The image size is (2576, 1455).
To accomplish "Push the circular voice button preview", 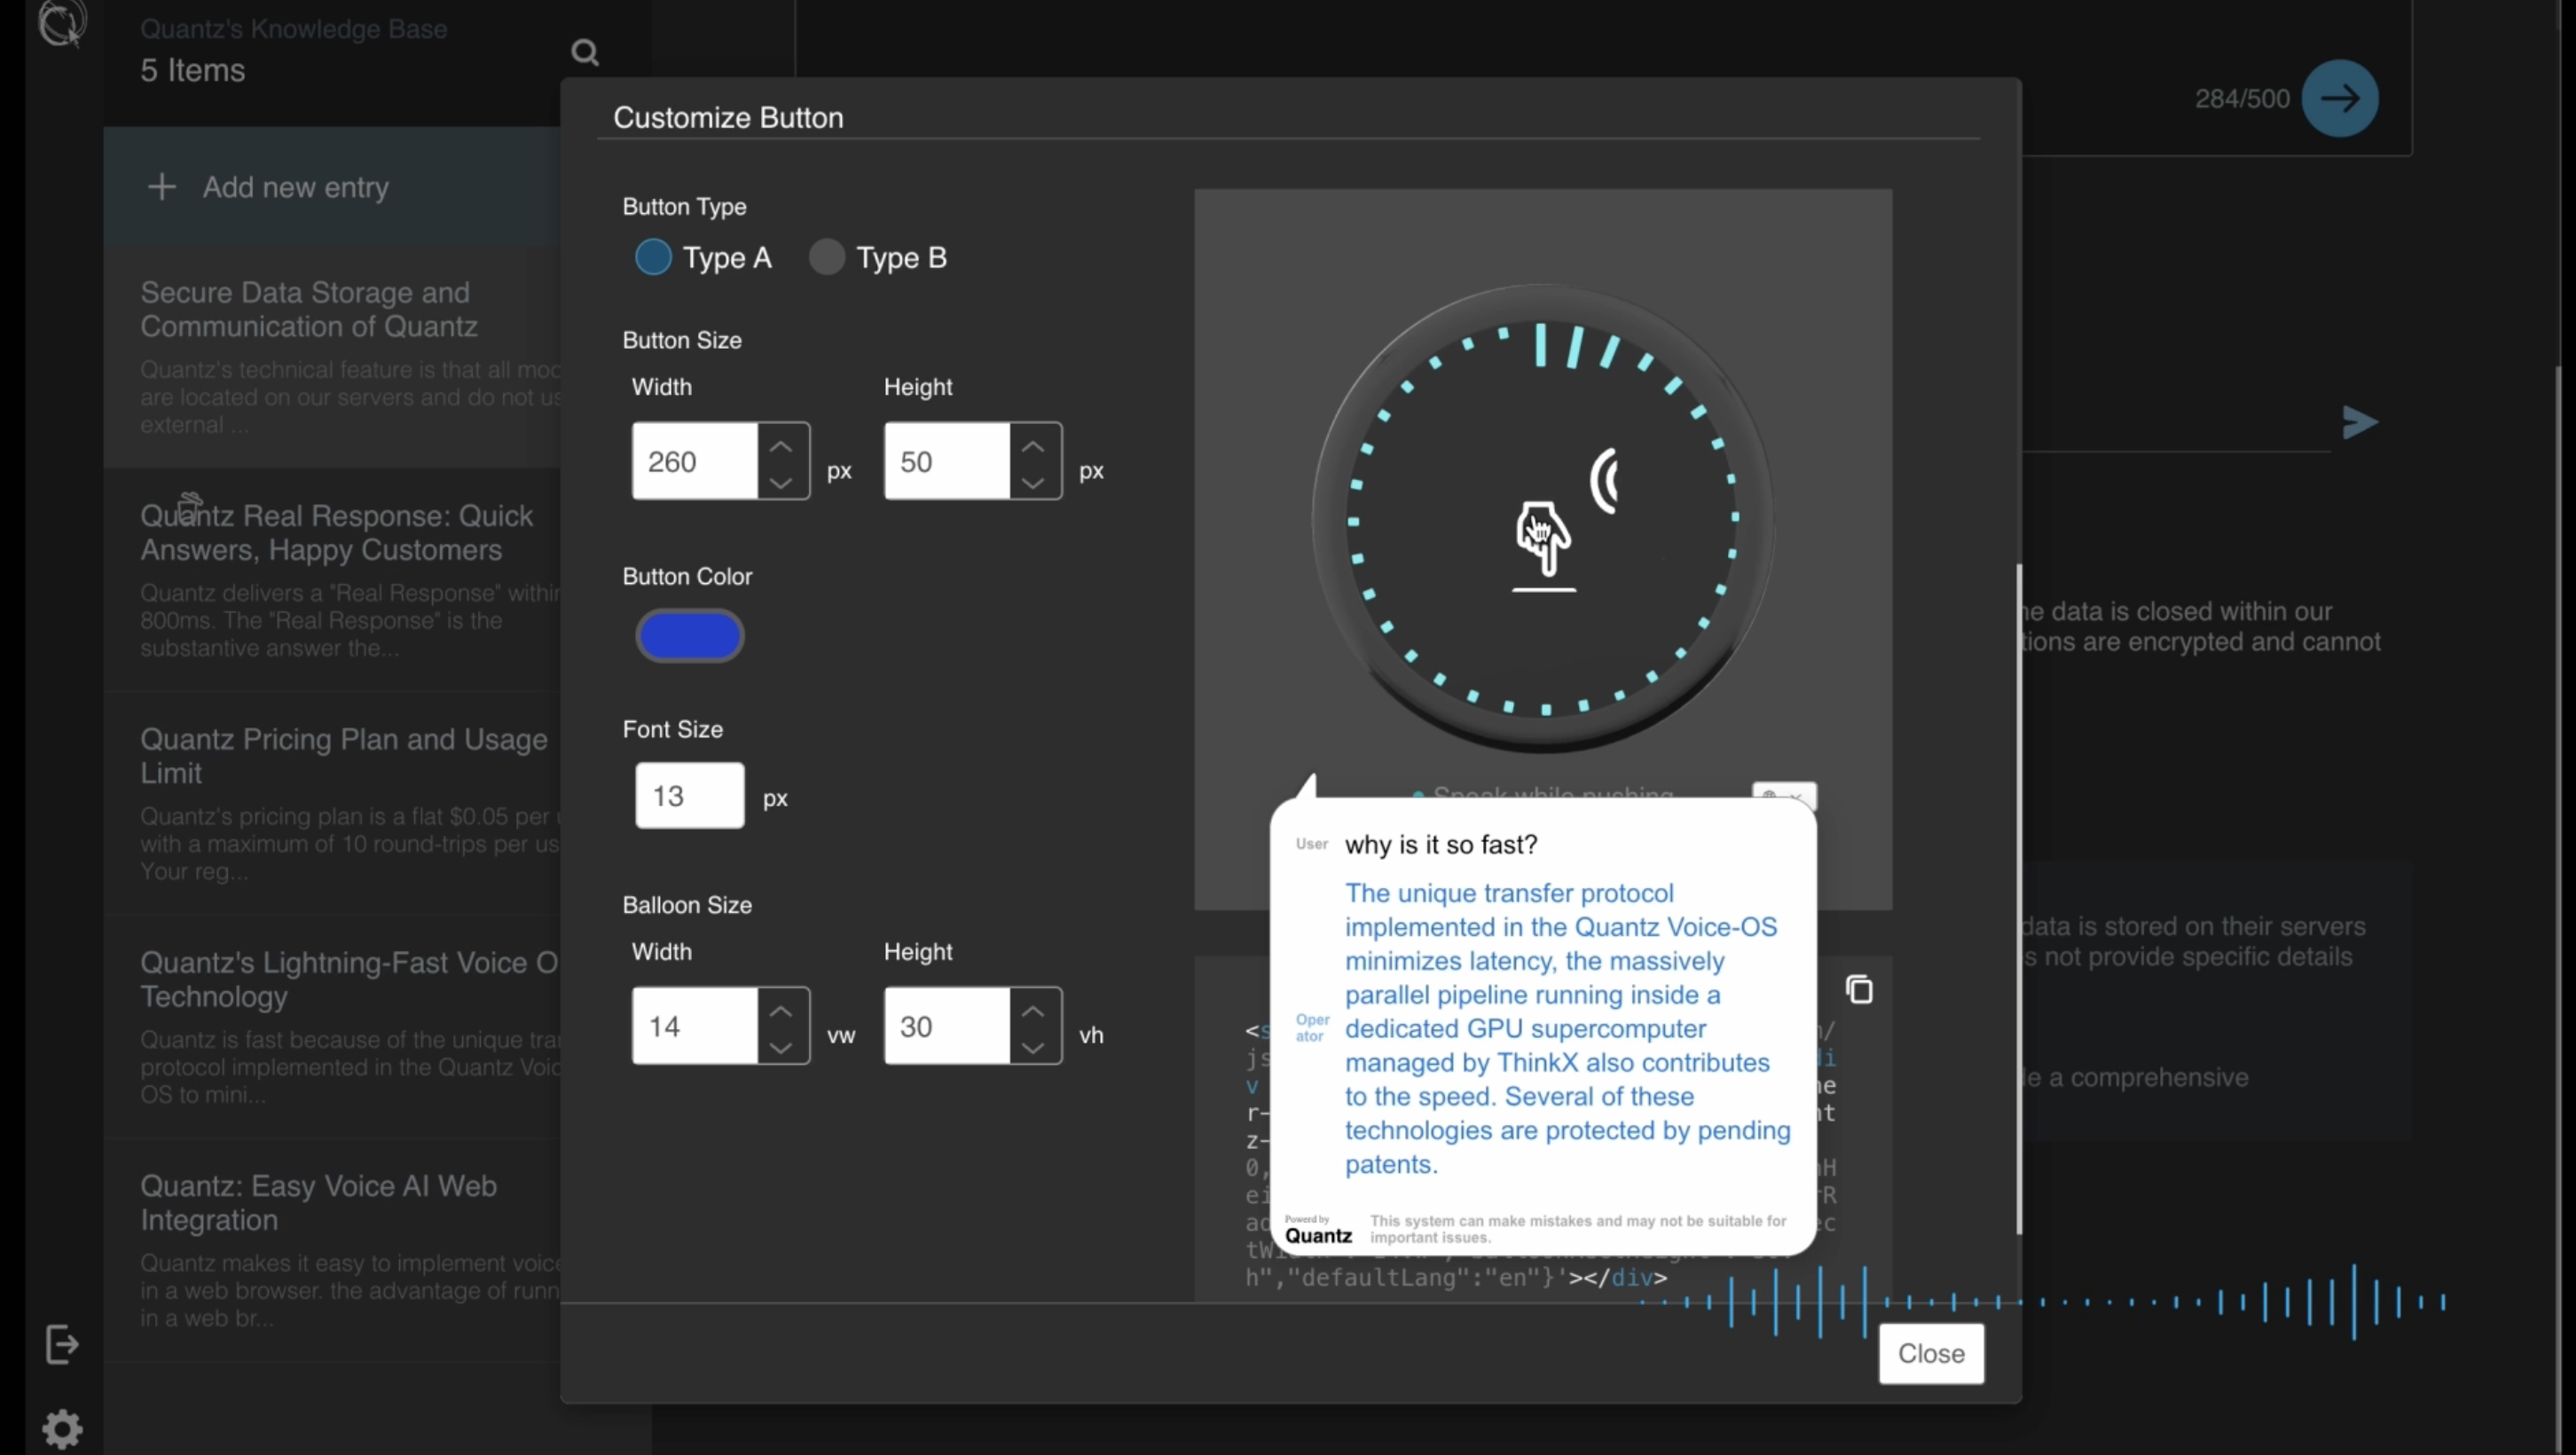I will pyautogui.click(x=1543, y=518).
